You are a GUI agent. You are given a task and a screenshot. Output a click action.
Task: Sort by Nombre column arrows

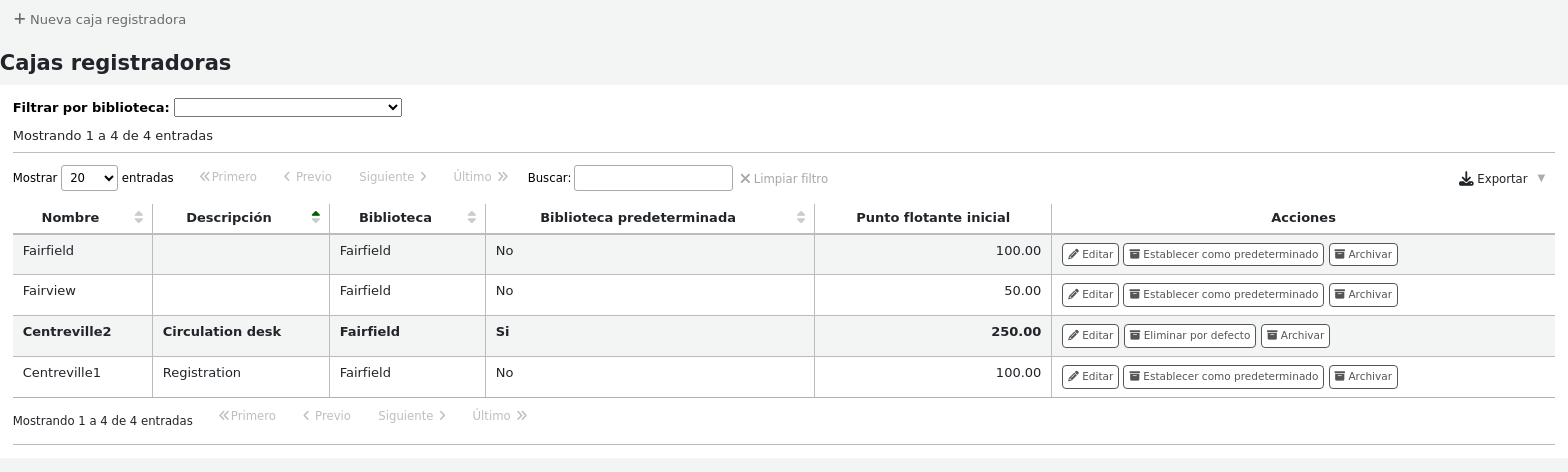tap(138, 218)
